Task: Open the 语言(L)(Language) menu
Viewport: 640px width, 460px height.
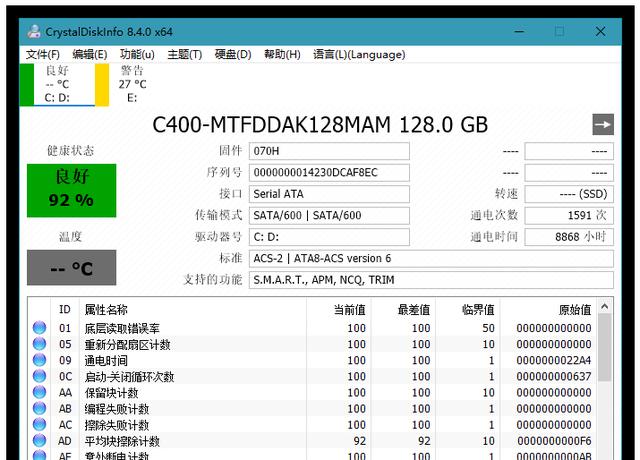Action: tap(359, 54)
